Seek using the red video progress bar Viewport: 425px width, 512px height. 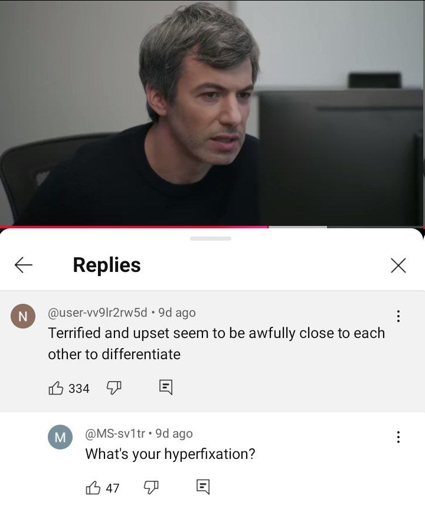(x=212, y=227)
